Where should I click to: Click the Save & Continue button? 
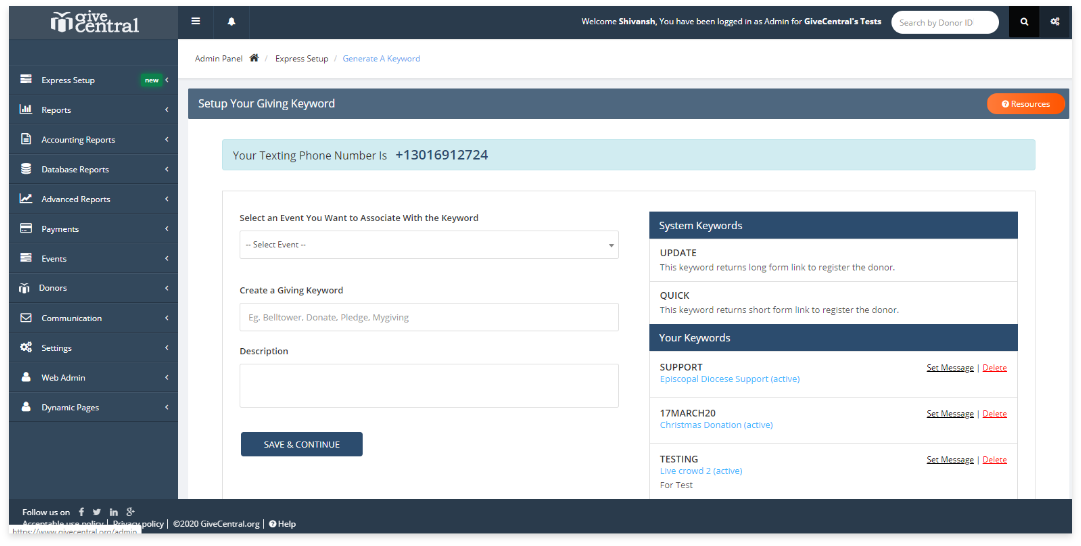[x=301, y=444]
